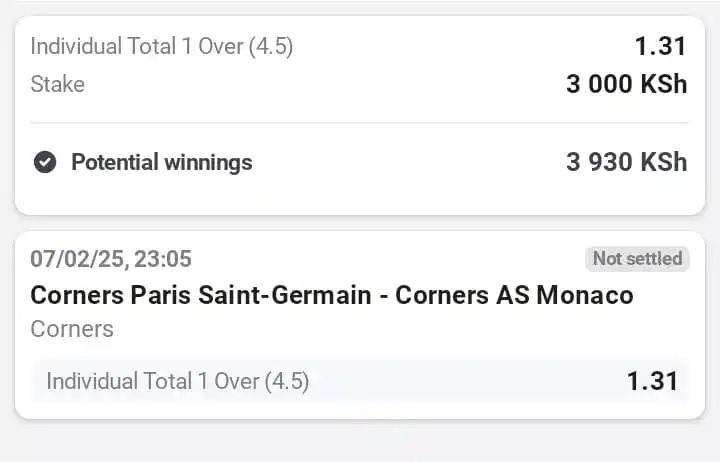Image resolution: width=720 pixels, height=462 pixels.
Task: Select the Not settled status badge
Action: click(637, 259)
